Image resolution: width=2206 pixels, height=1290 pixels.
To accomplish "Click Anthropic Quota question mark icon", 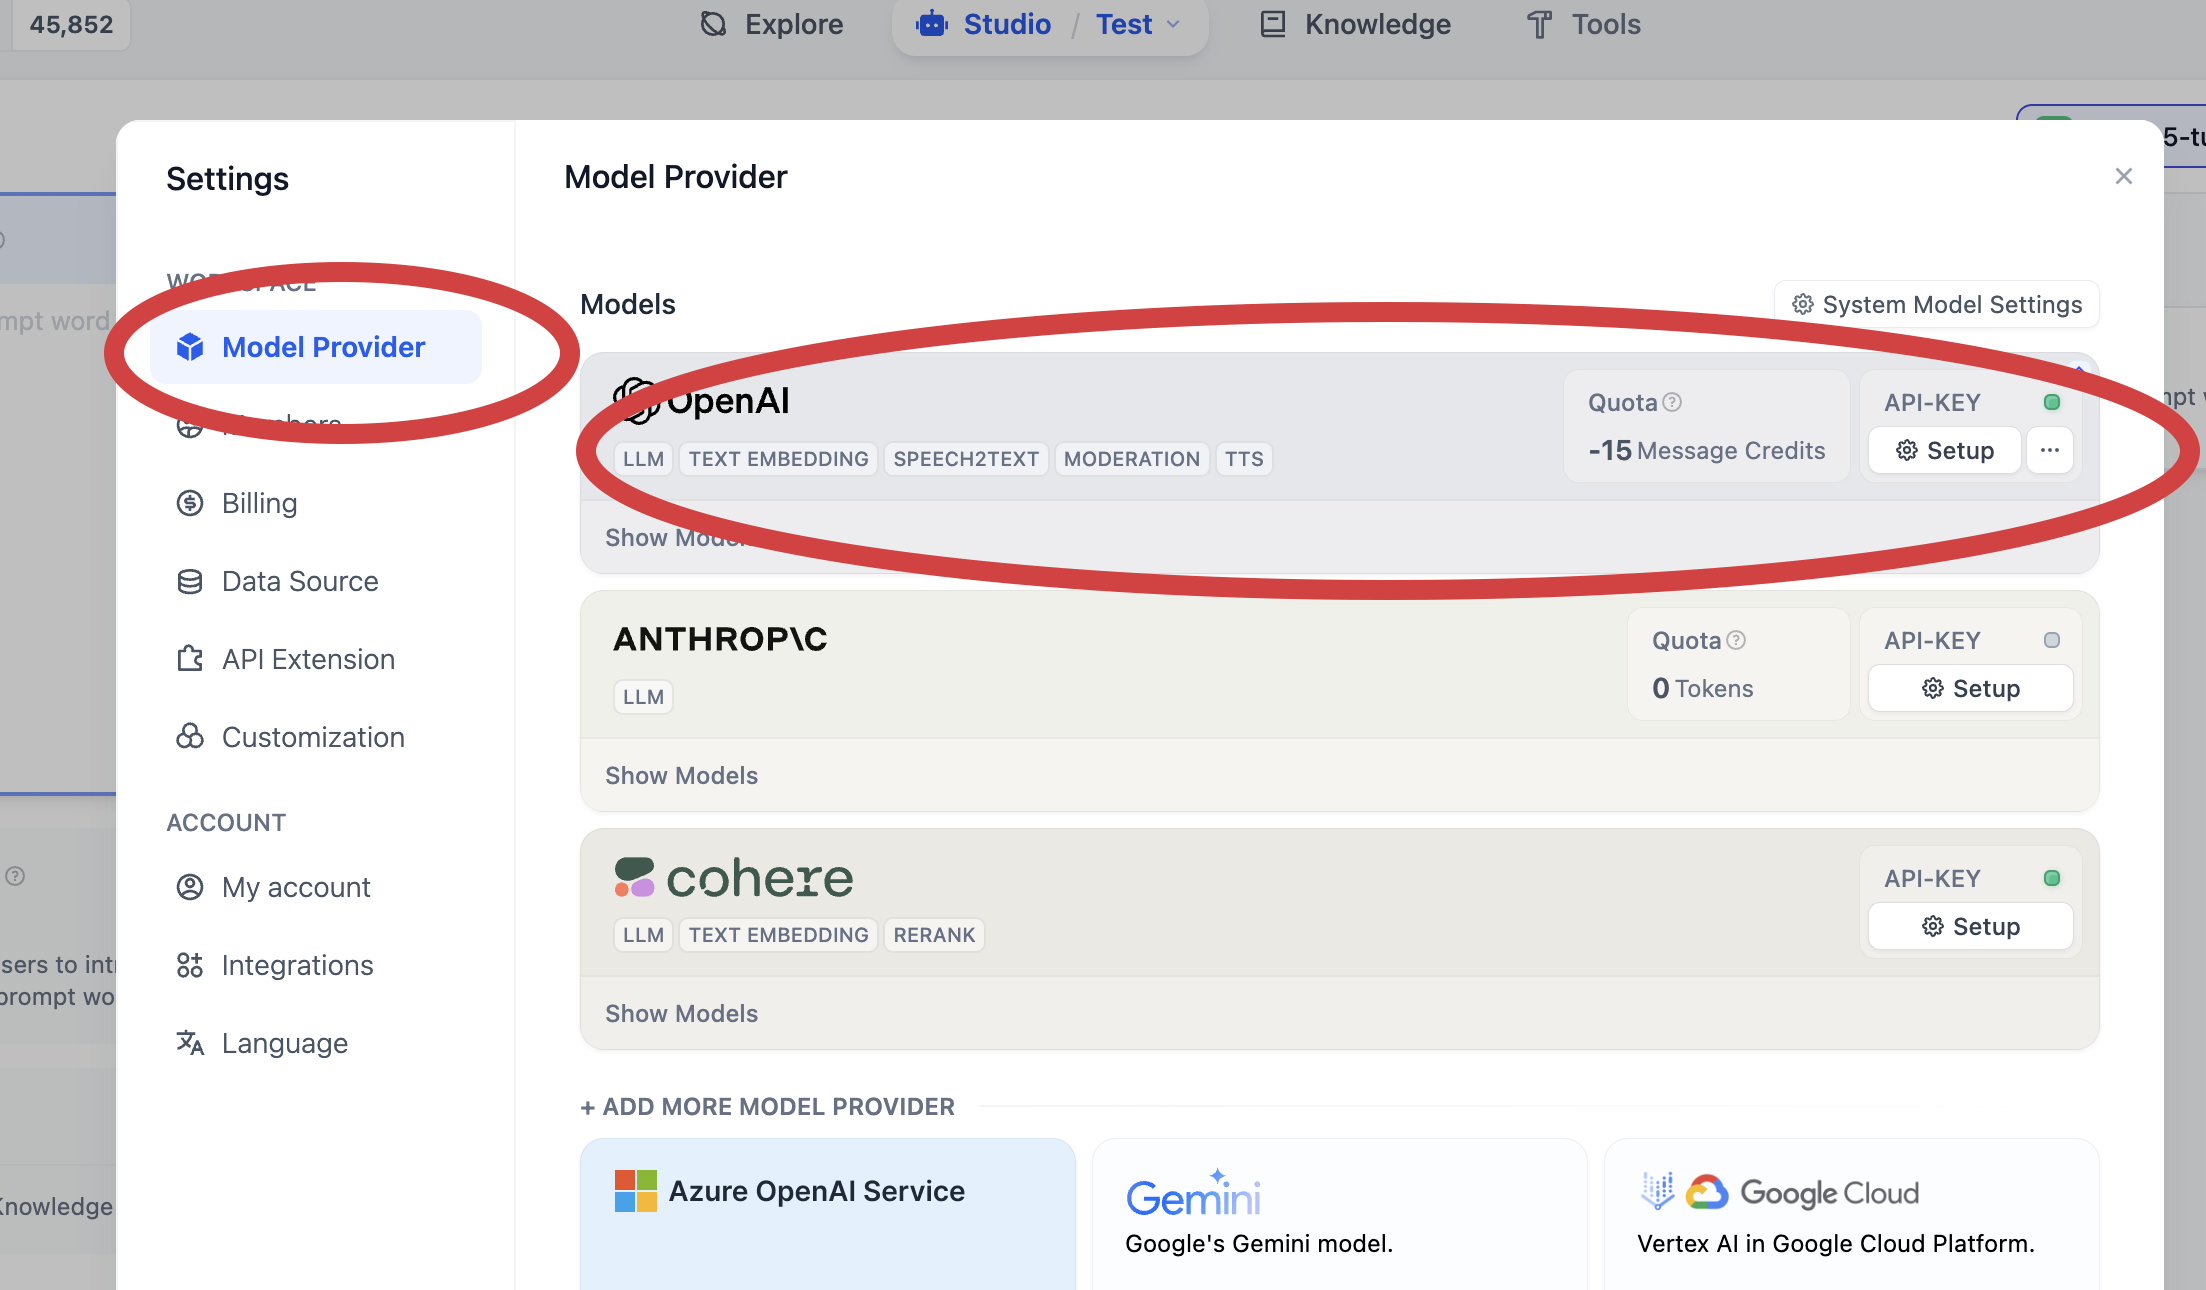I will pyautogui.click(x=1736, y=640).
